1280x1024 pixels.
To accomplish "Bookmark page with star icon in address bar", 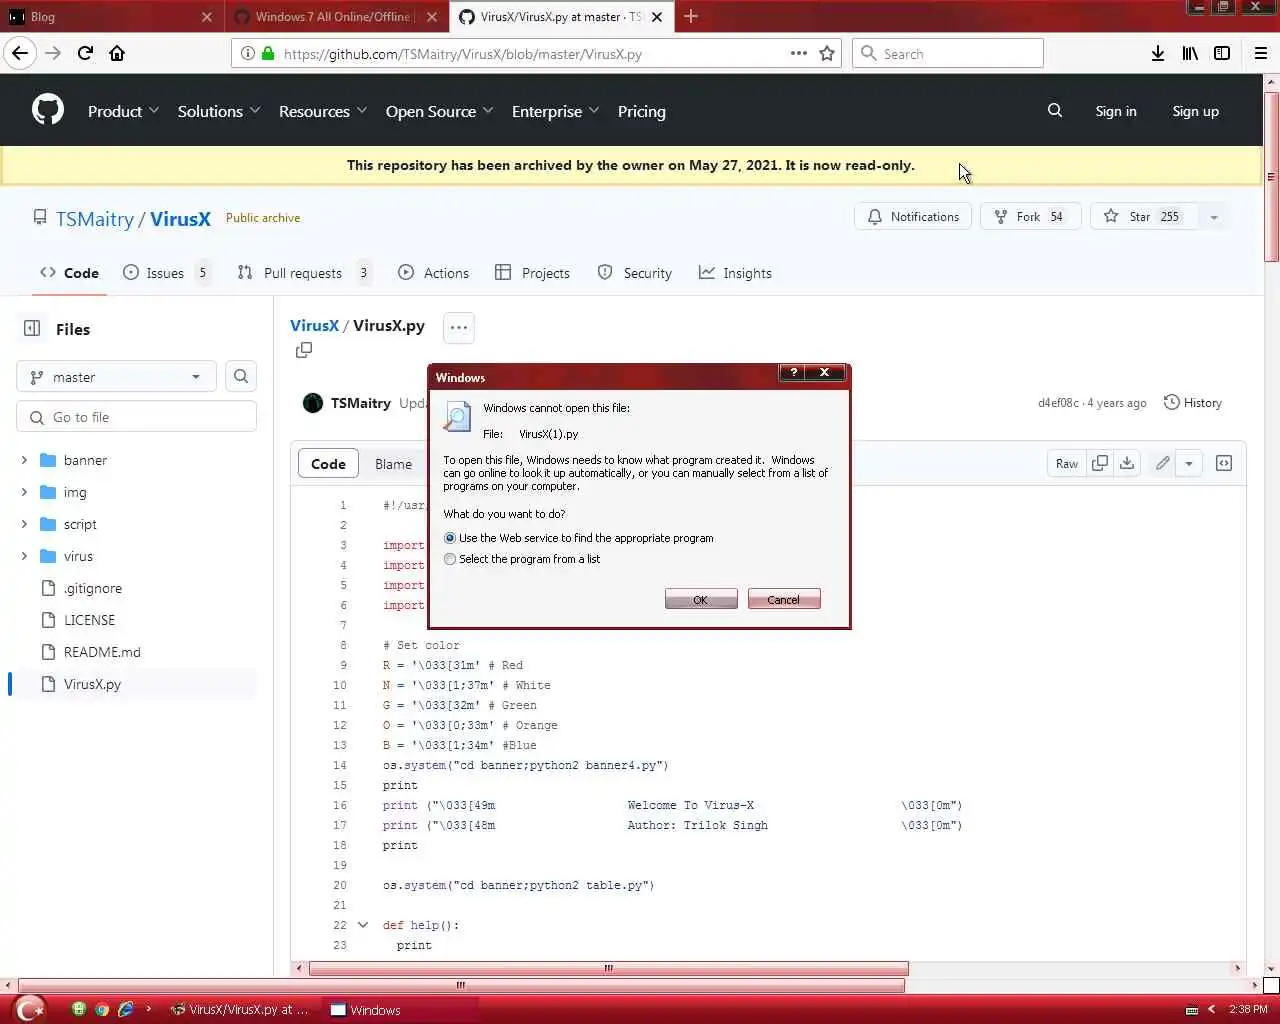I will click(827, 53).
